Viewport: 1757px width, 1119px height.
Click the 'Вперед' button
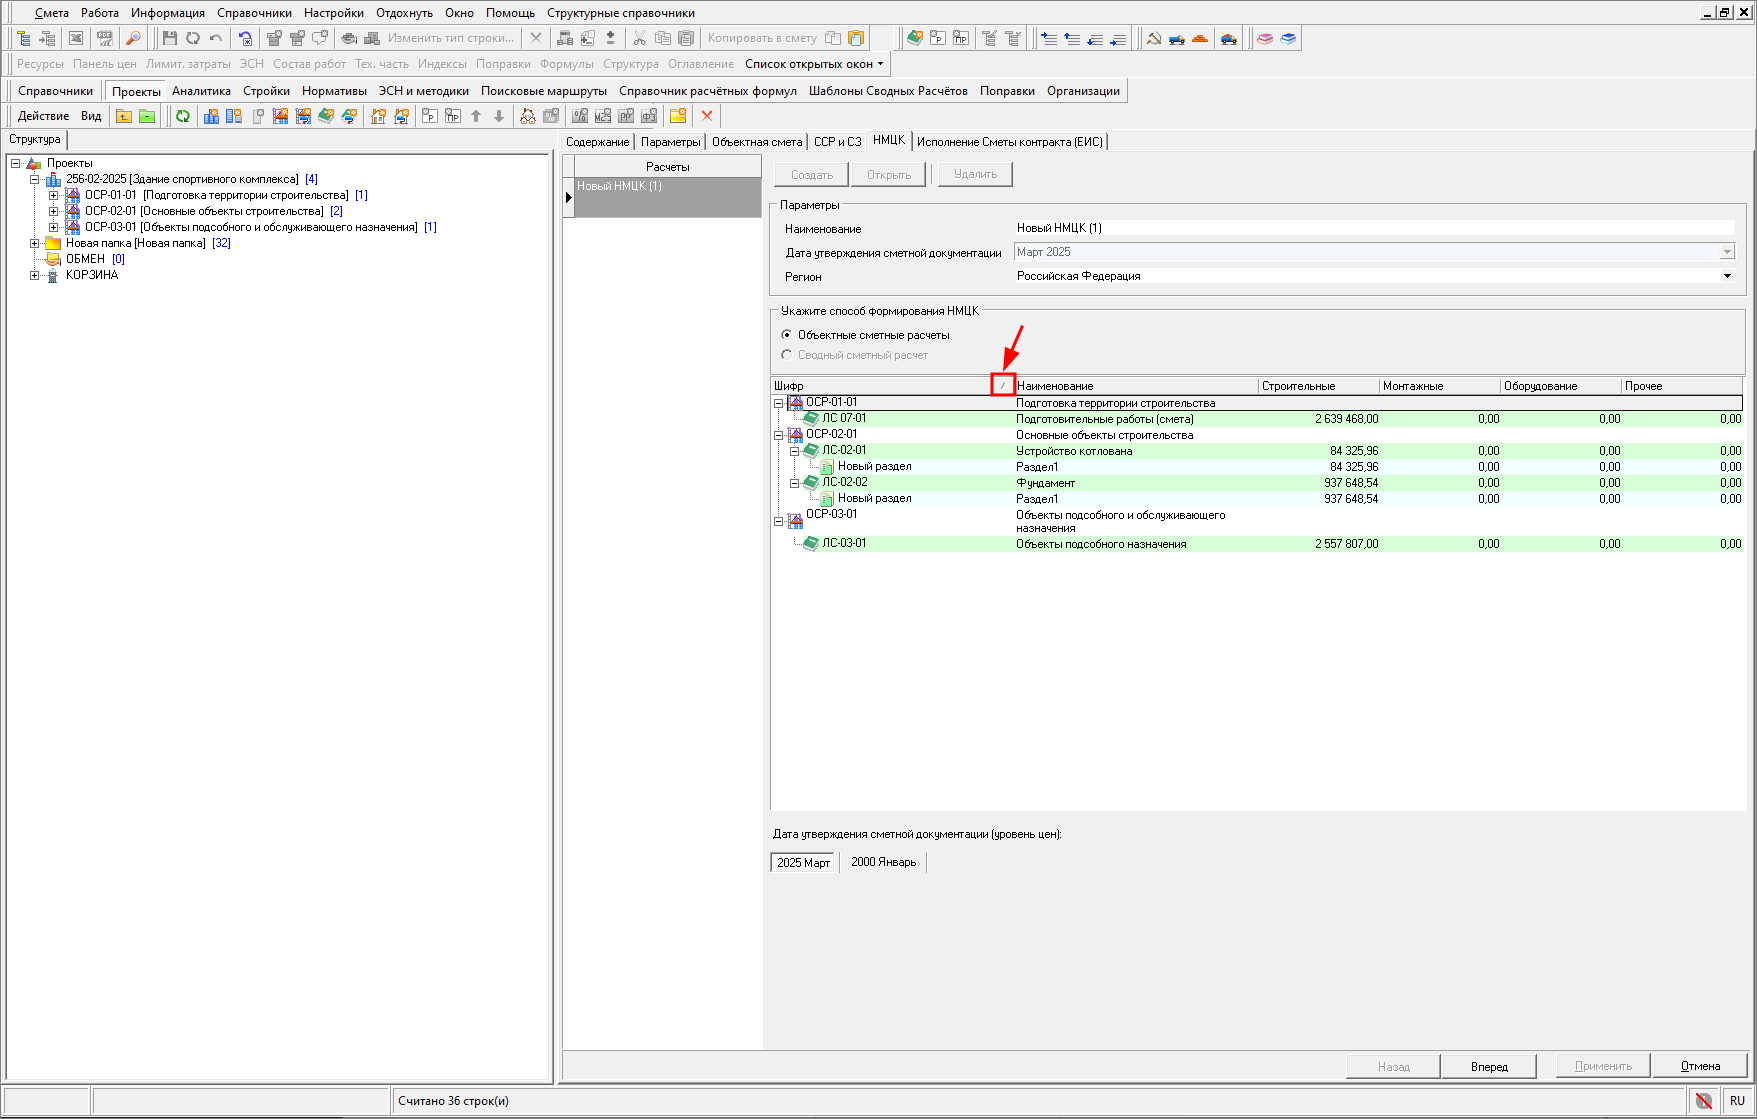pos(1489,1066)
